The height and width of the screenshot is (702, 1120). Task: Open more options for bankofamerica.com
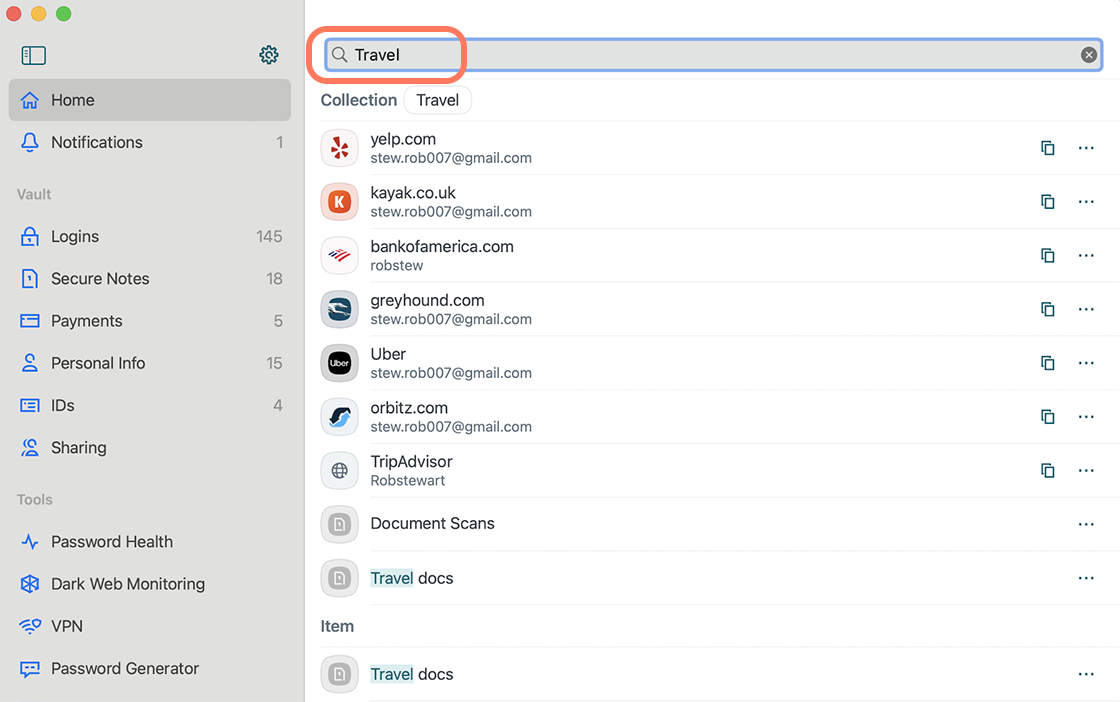(1086, 255)
